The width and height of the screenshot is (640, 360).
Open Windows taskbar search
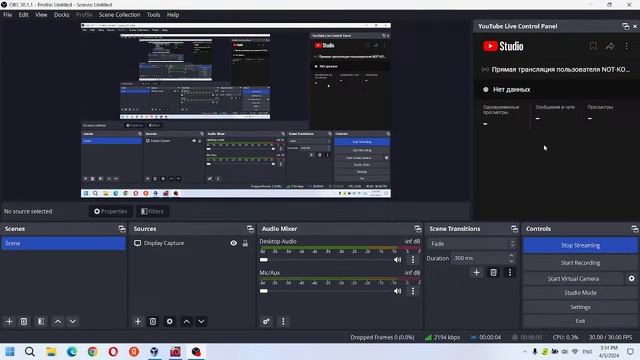30,351
